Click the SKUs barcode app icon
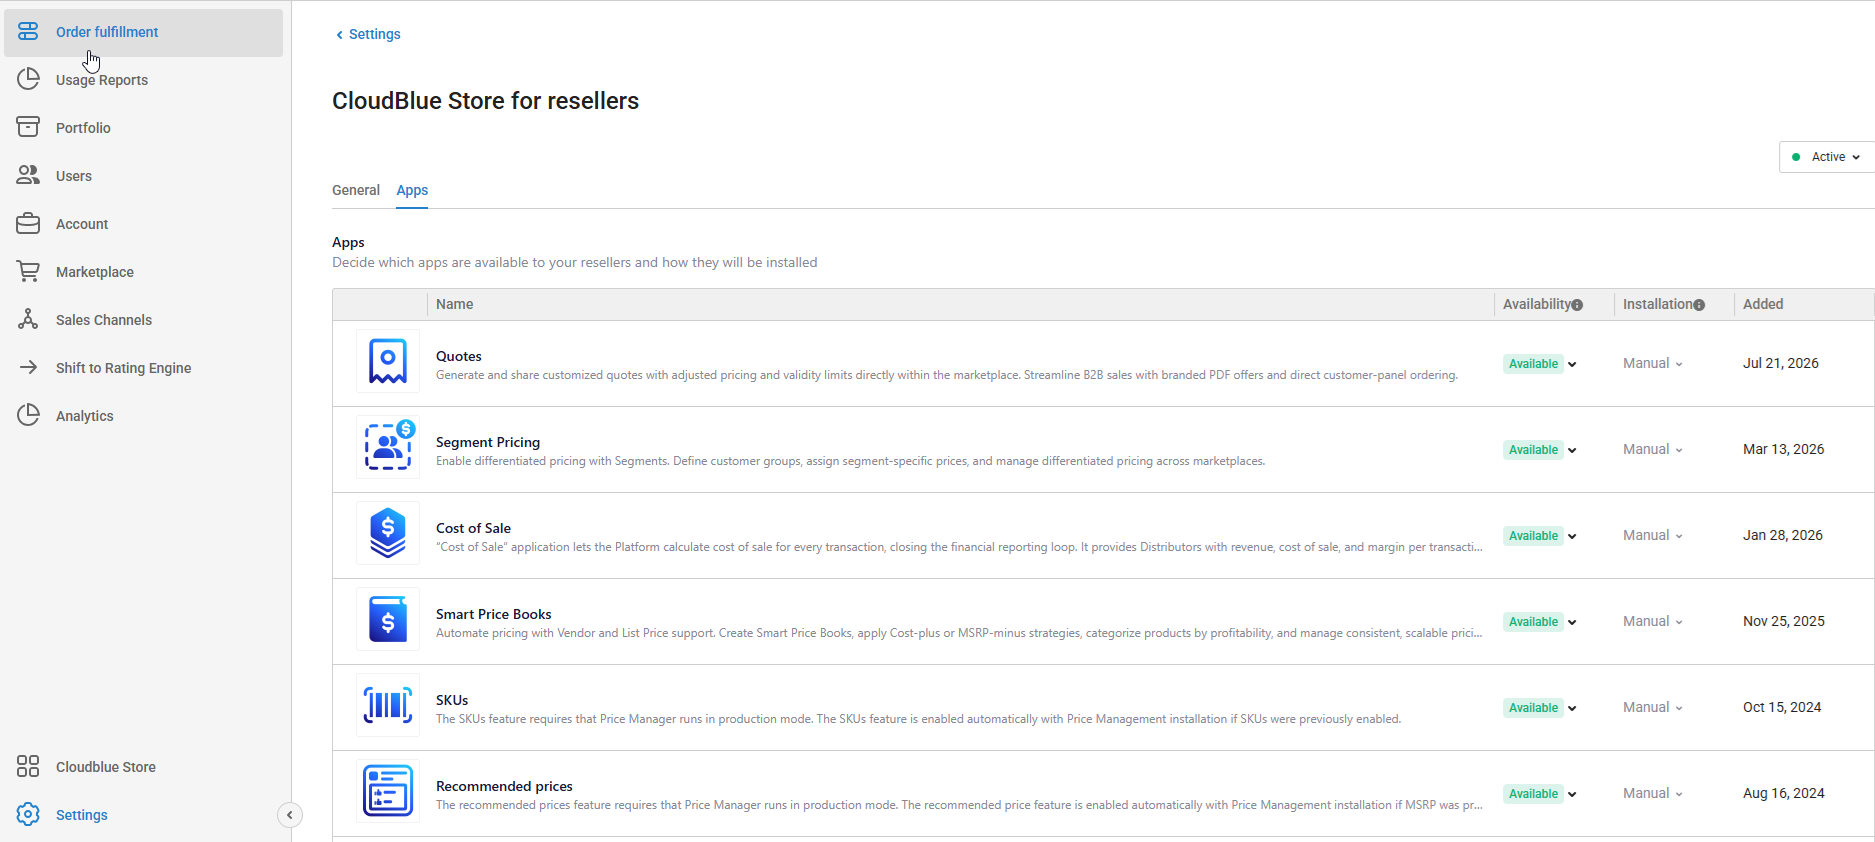This screenshot has width=1875, height=842. coord(388,706)
